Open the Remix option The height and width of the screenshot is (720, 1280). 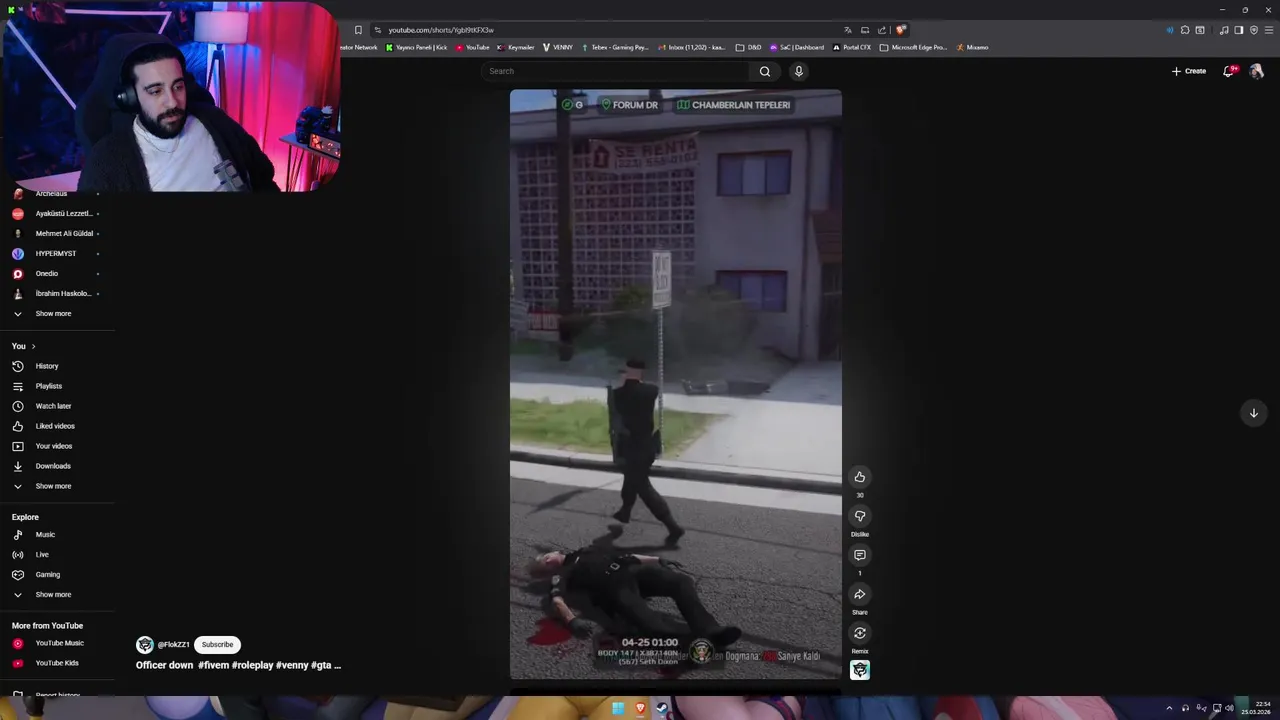pyautogui.click(x=859, y=633)
